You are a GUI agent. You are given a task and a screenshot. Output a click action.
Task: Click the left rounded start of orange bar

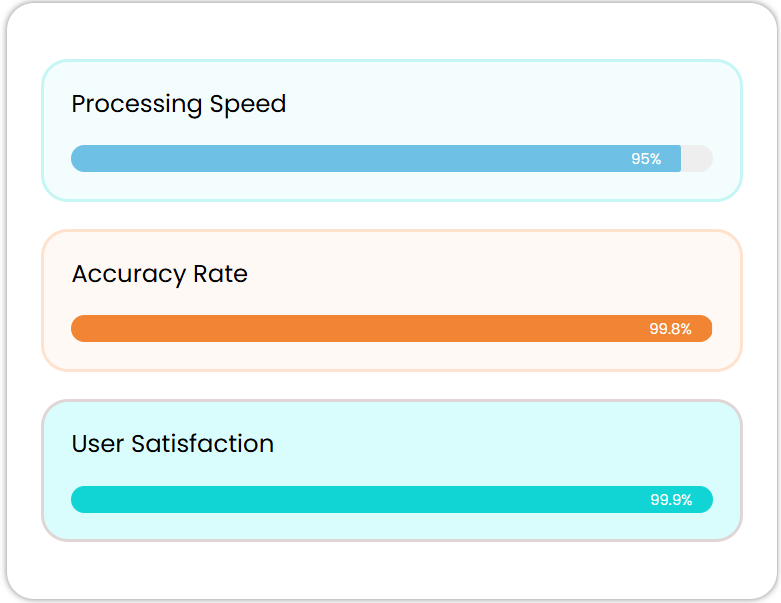pyautogui.click(x=79, y=329)
